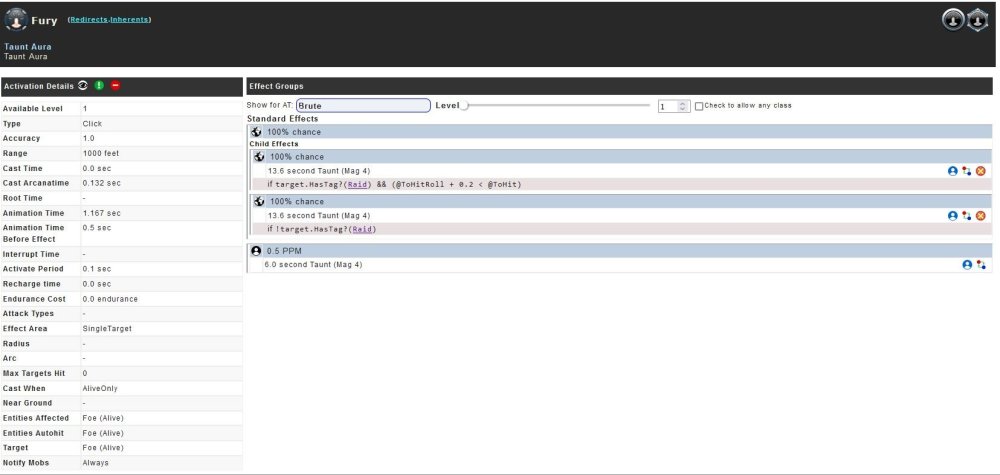The height and width of the screenshot is (475, 1000).
Task: Click red-blue arrows icon on second 13.6 Taunt row
Action: (967, 216)
